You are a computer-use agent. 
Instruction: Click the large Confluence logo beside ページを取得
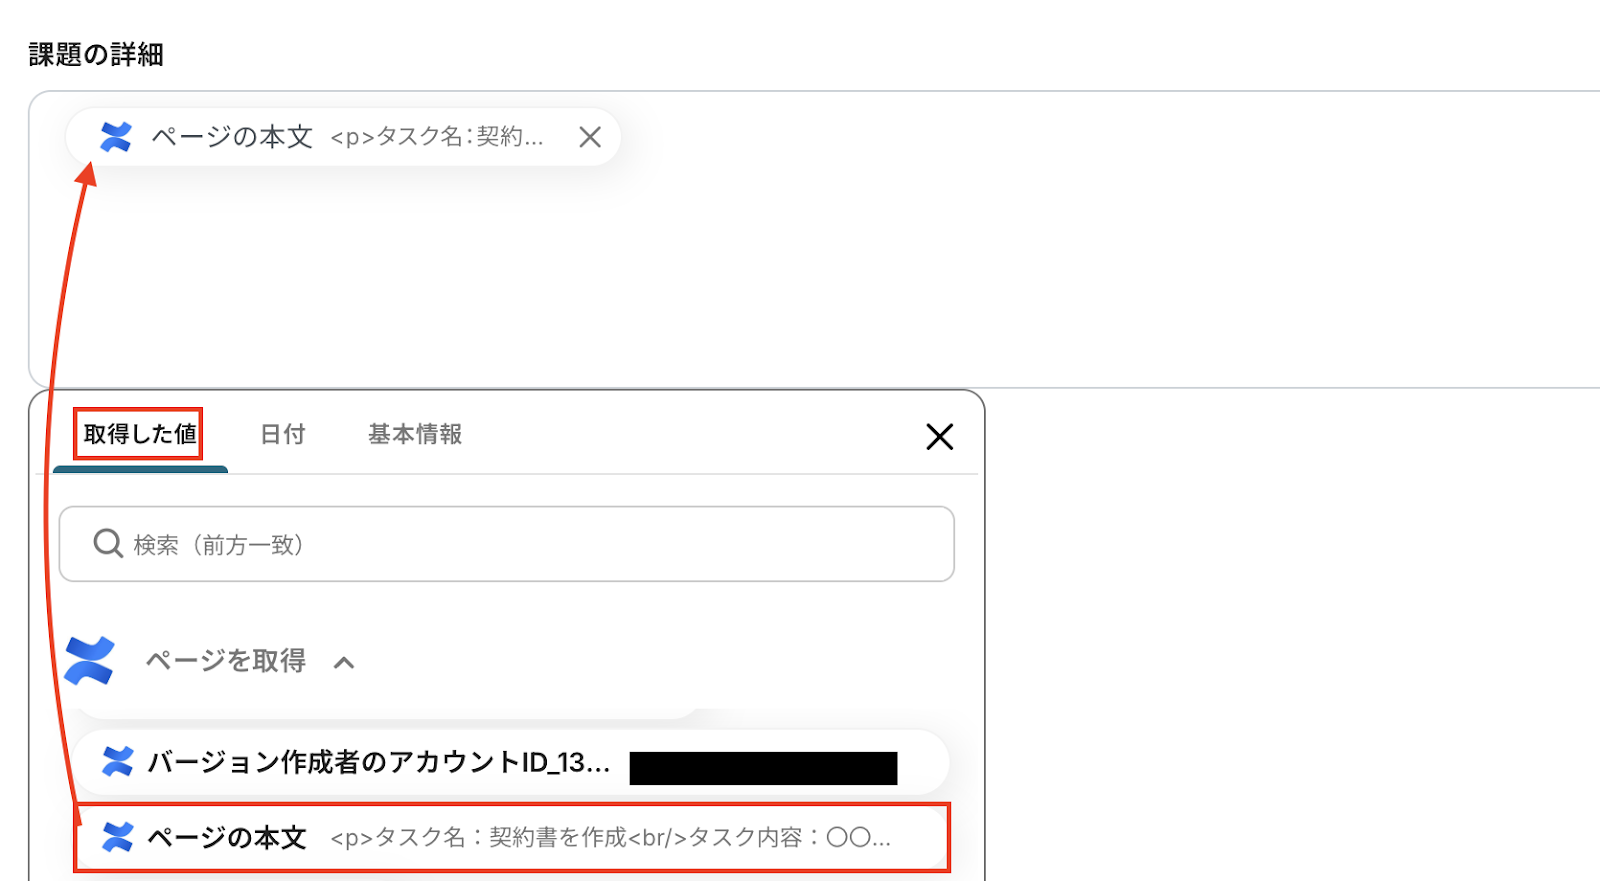tap(89, 661)
